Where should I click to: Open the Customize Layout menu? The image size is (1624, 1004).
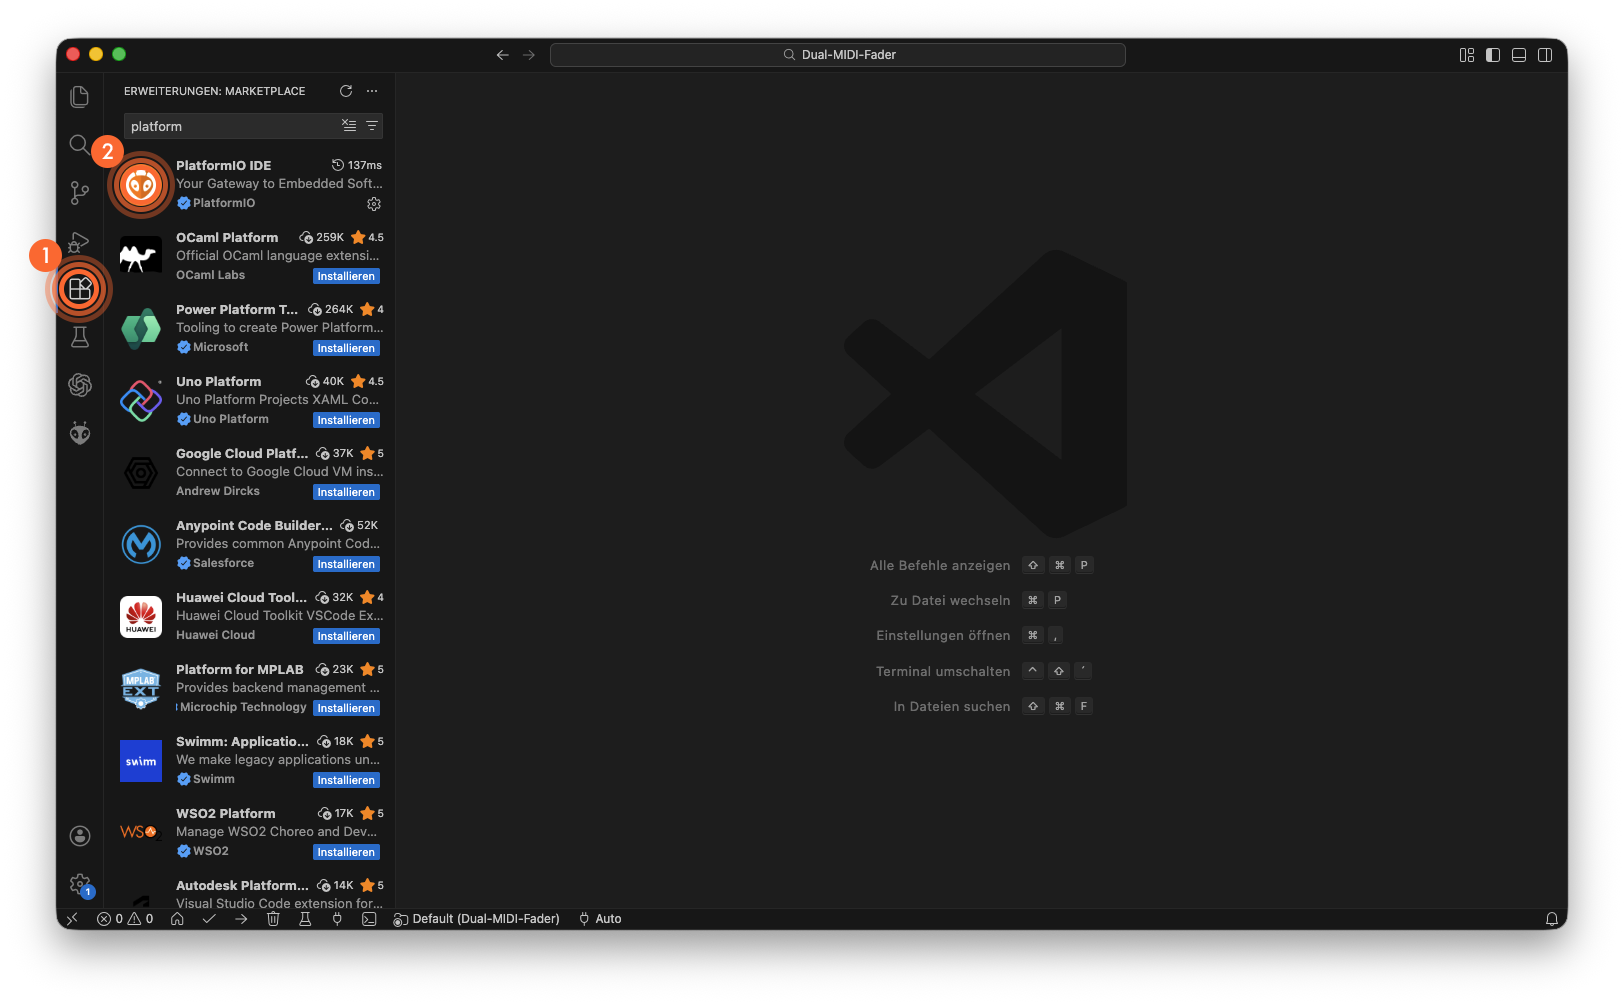[1467, 55]
